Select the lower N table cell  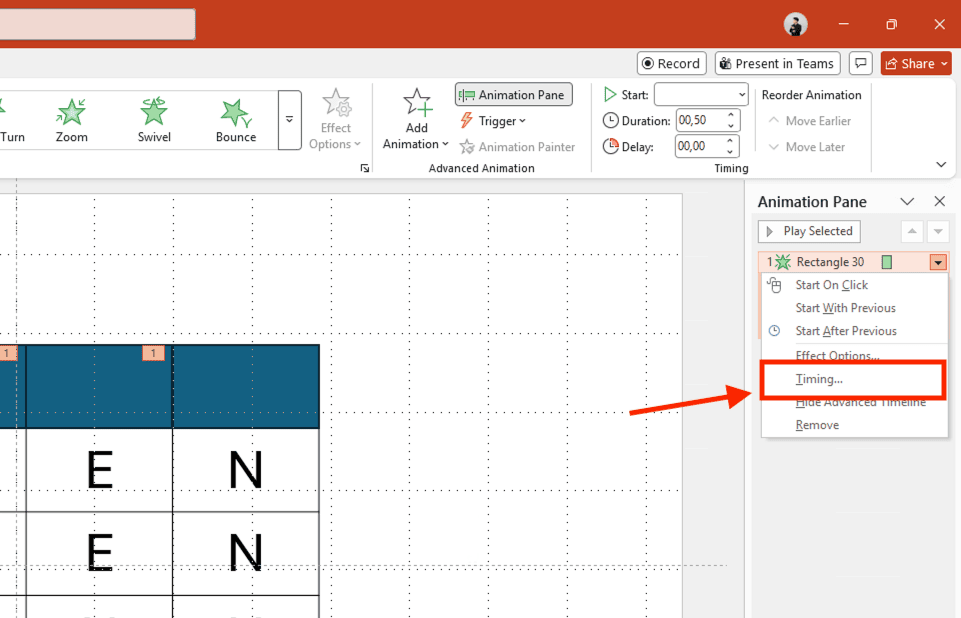[246, 553]
